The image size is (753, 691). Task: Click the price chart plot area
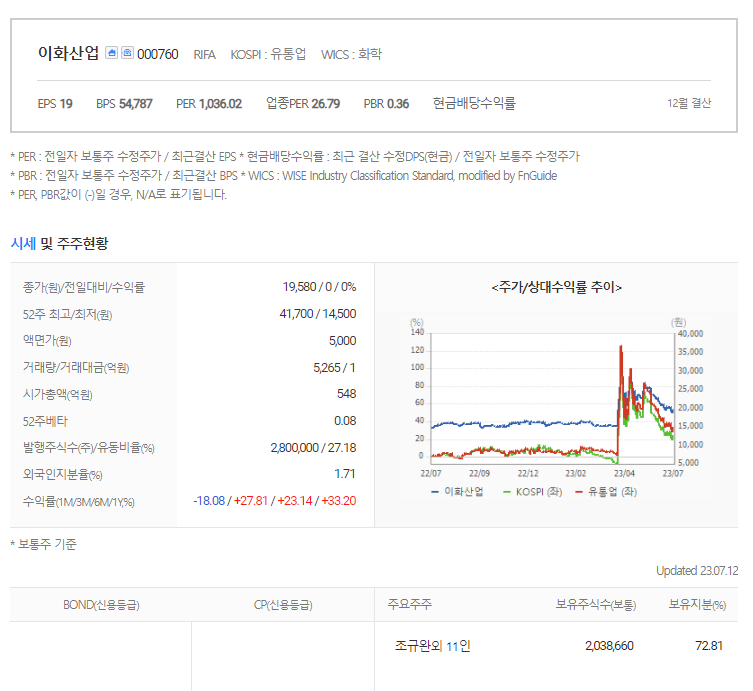coord(552,398)
